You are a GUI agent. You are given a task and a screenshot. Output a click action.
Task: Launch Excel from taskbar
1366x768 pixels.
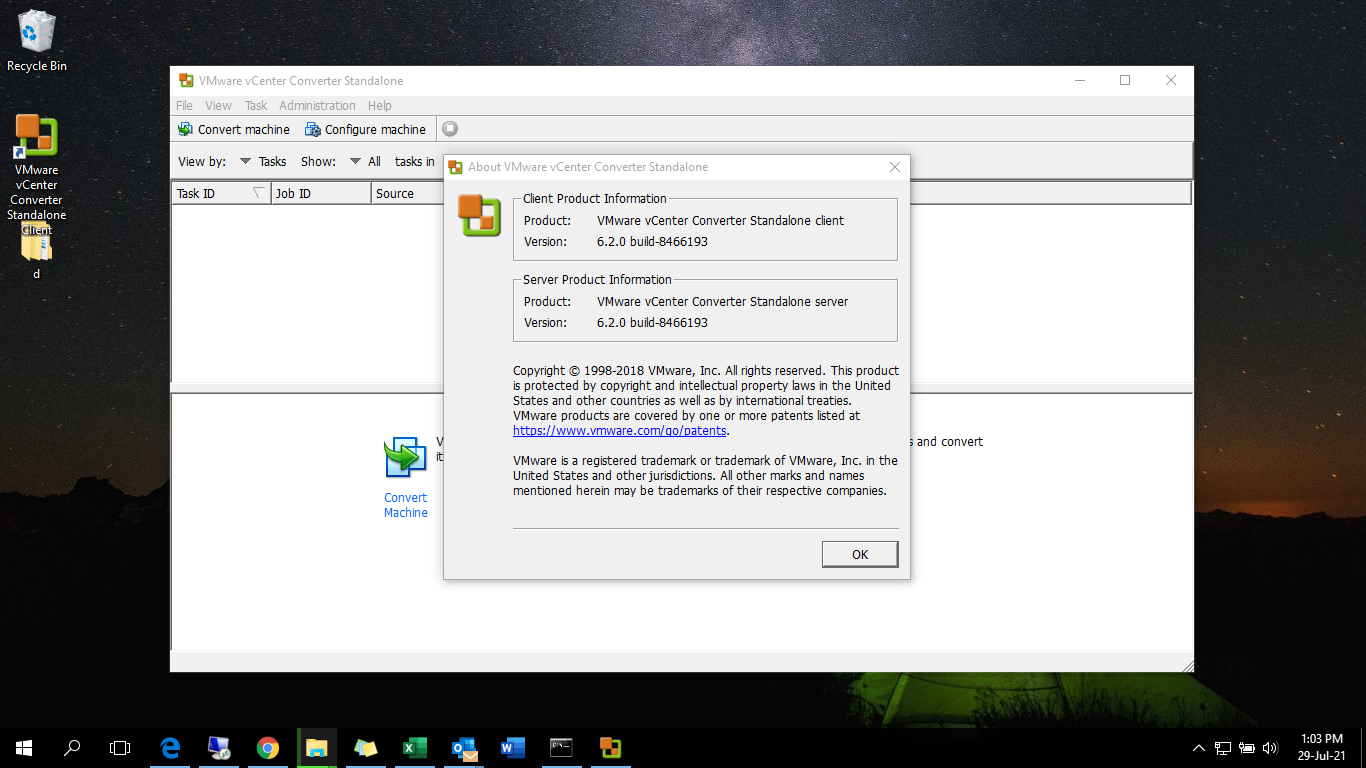(414, 747)
